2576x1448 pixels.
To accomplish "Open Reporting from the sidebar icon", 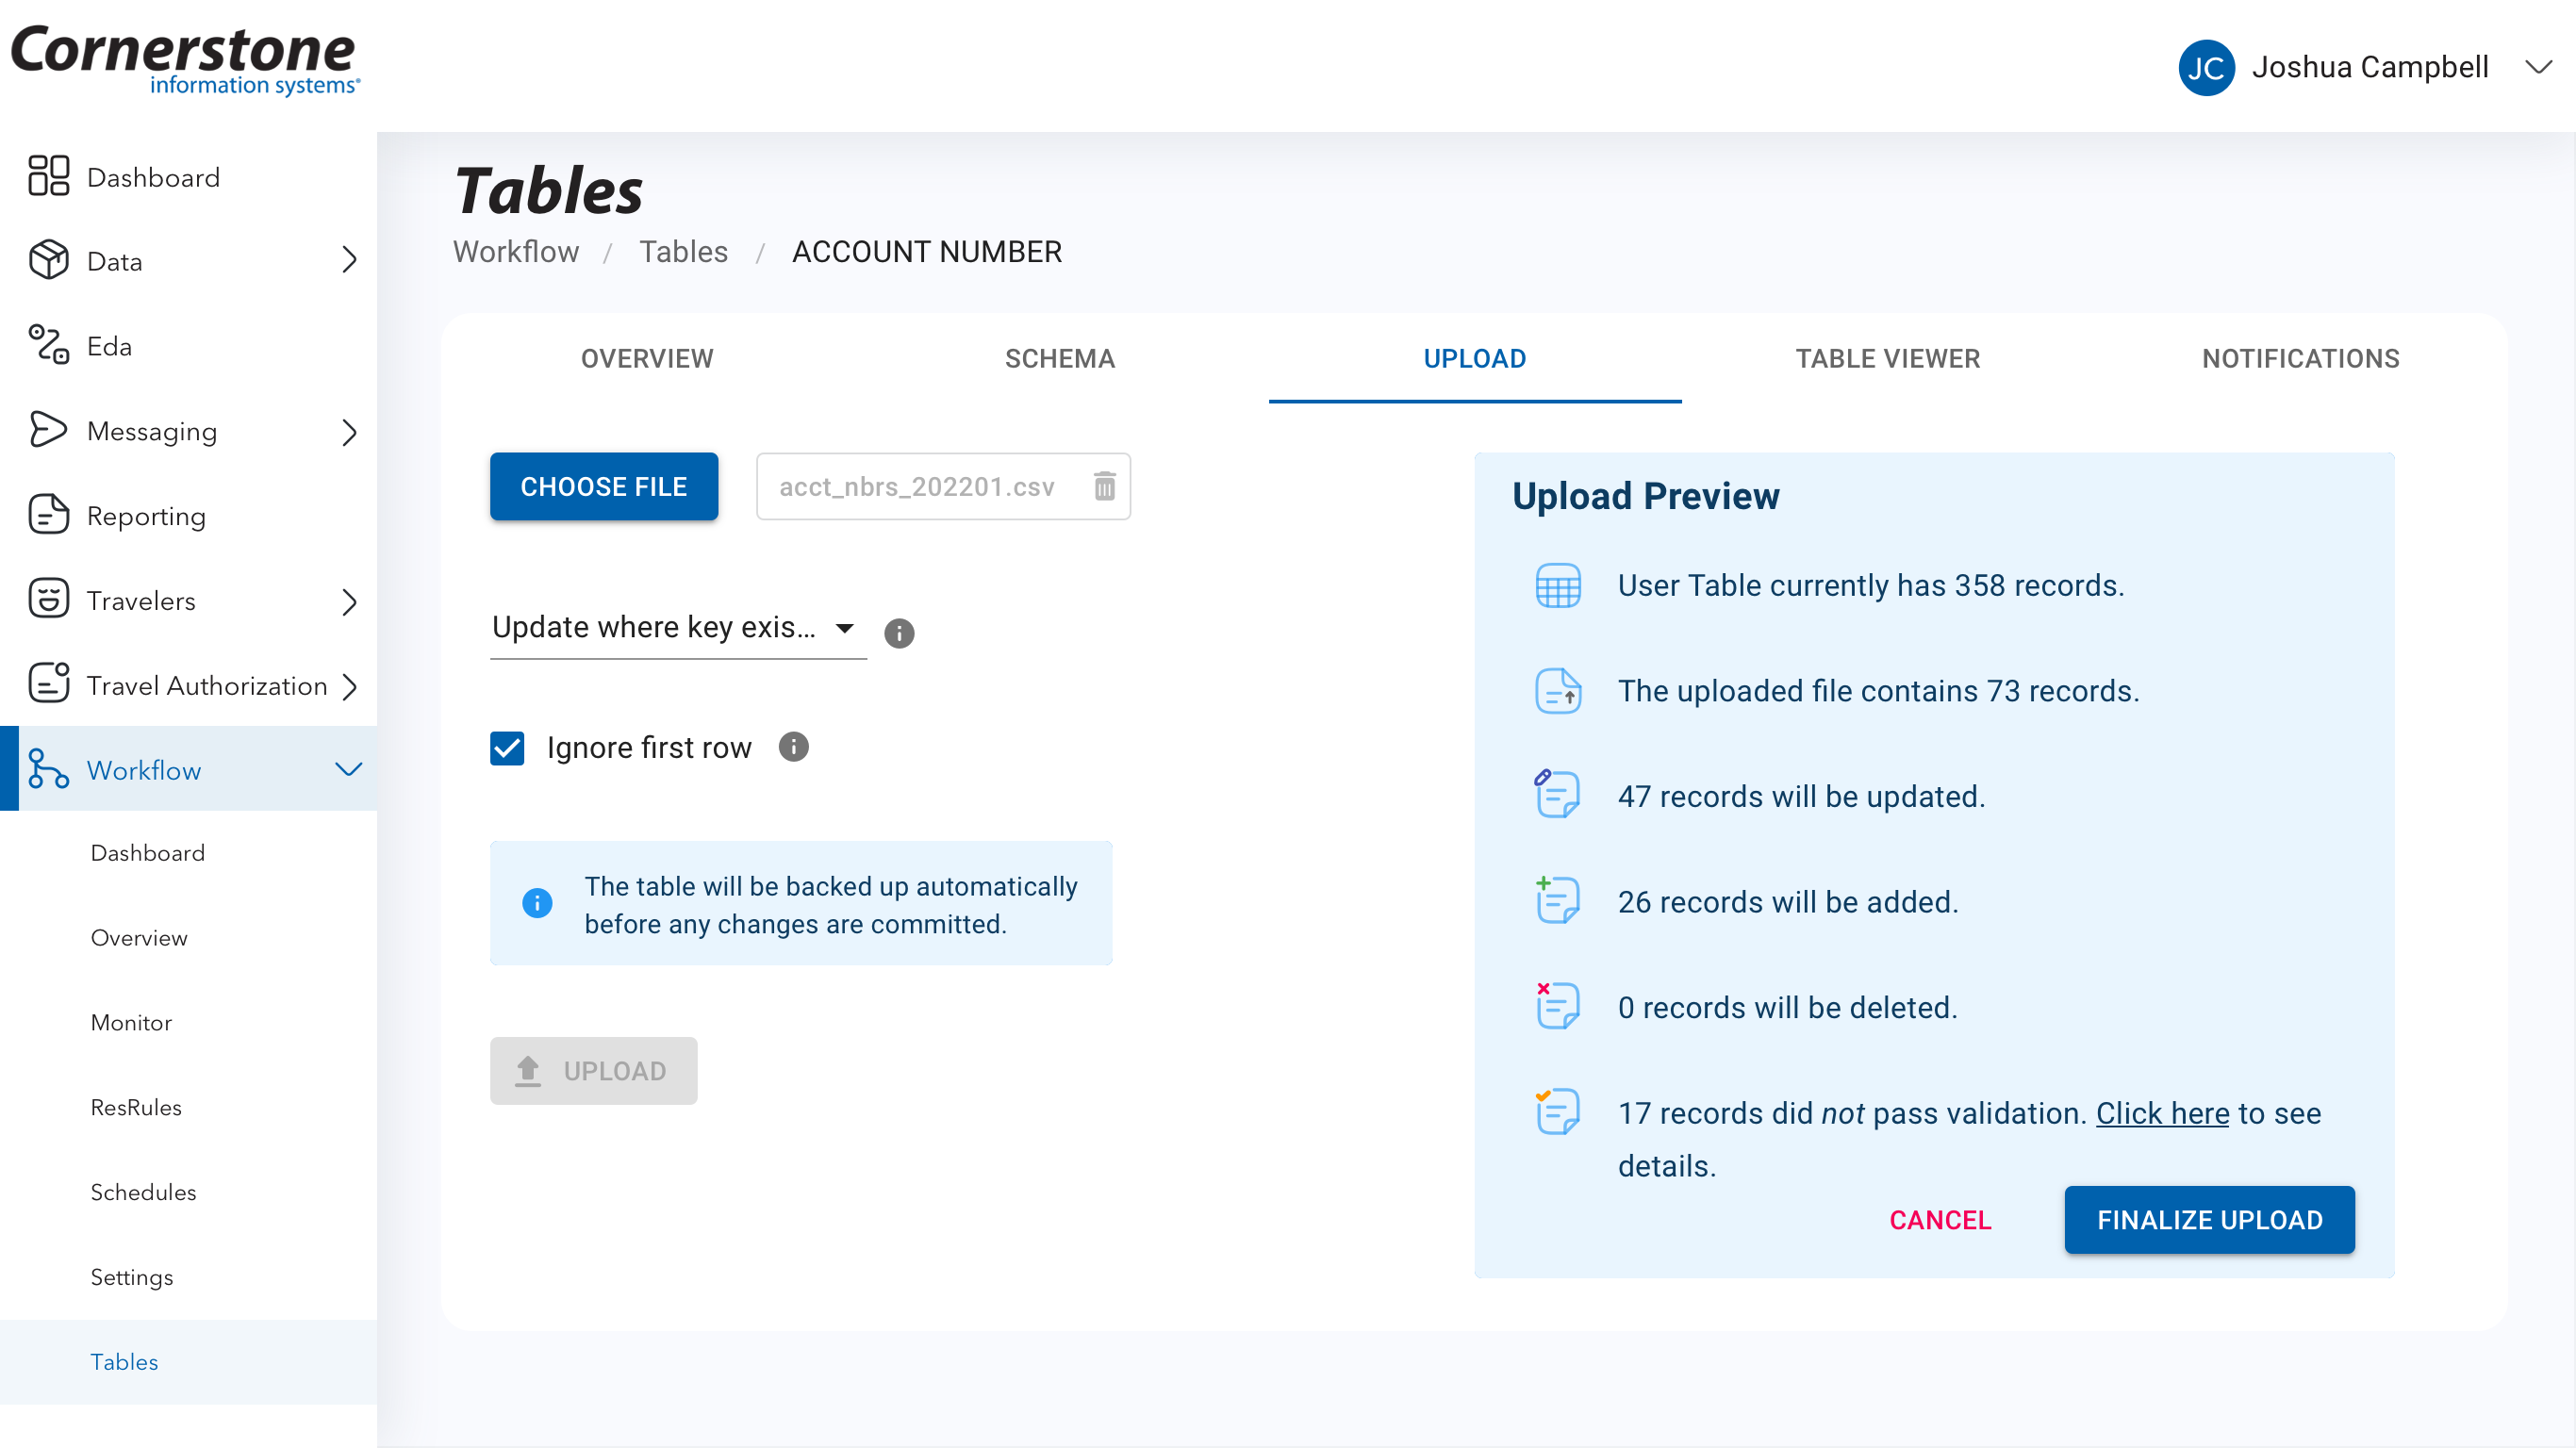I will click(x=48, y=515).
